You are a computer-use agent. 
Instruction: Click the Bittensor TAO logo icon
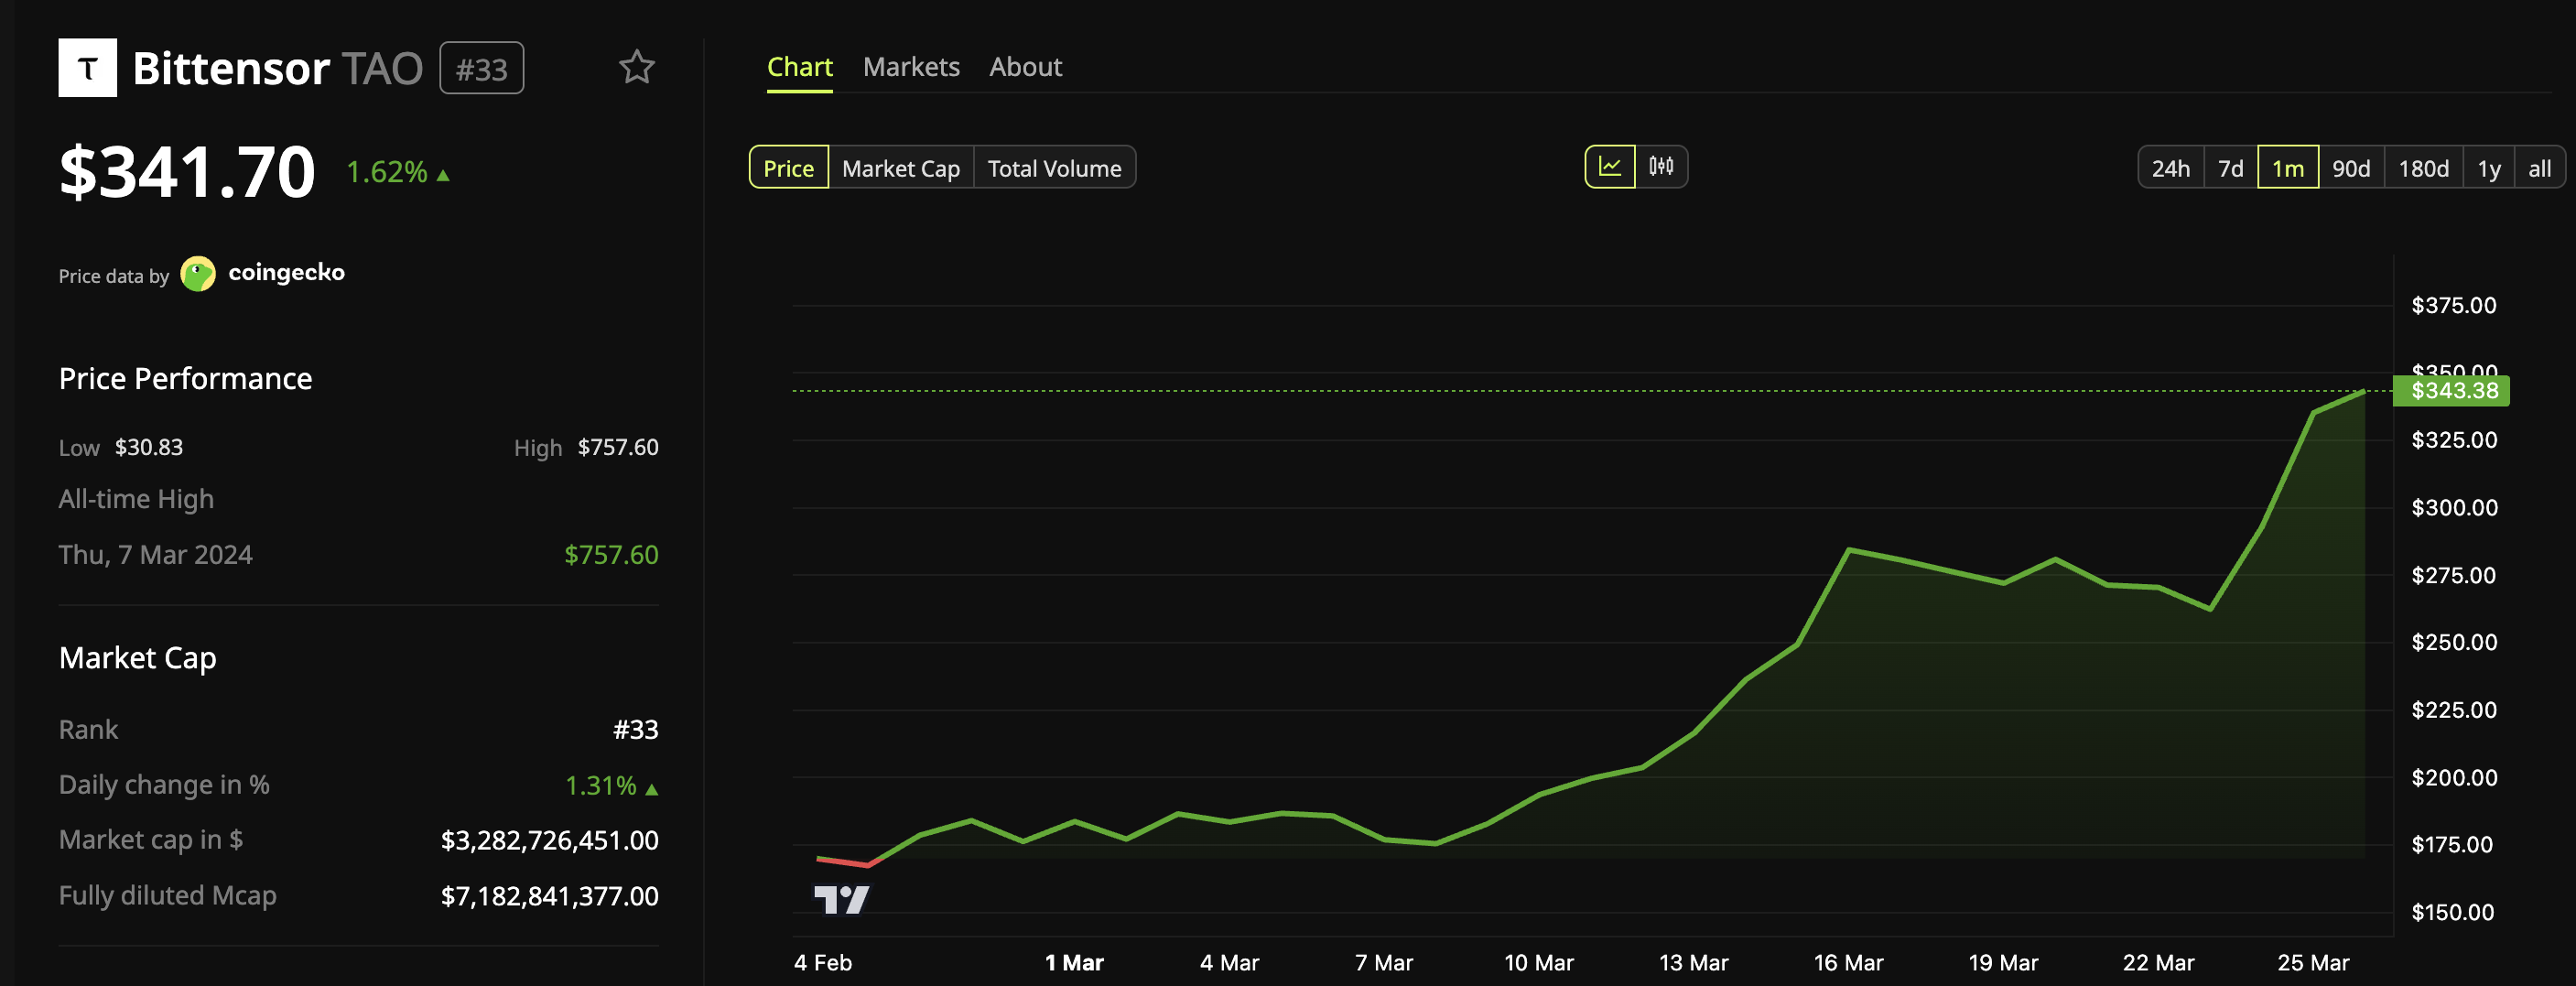click(88, 68)
